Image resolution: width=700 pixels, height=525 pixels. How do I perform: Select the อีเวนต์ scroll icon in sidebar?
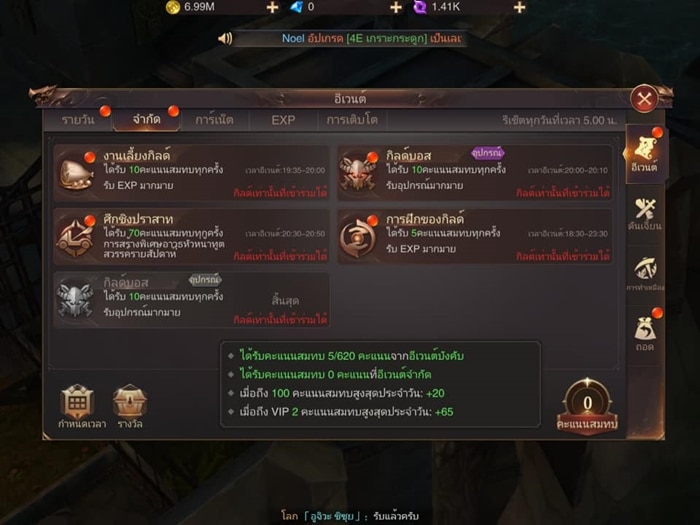(645, 154)
